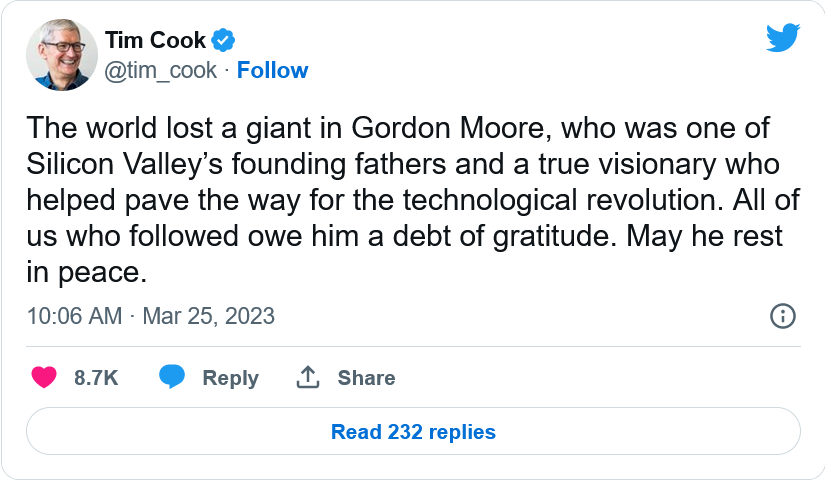Click the 8.7K likes count
Viewport: 825px width, 480px height.
tap(96, 378)
